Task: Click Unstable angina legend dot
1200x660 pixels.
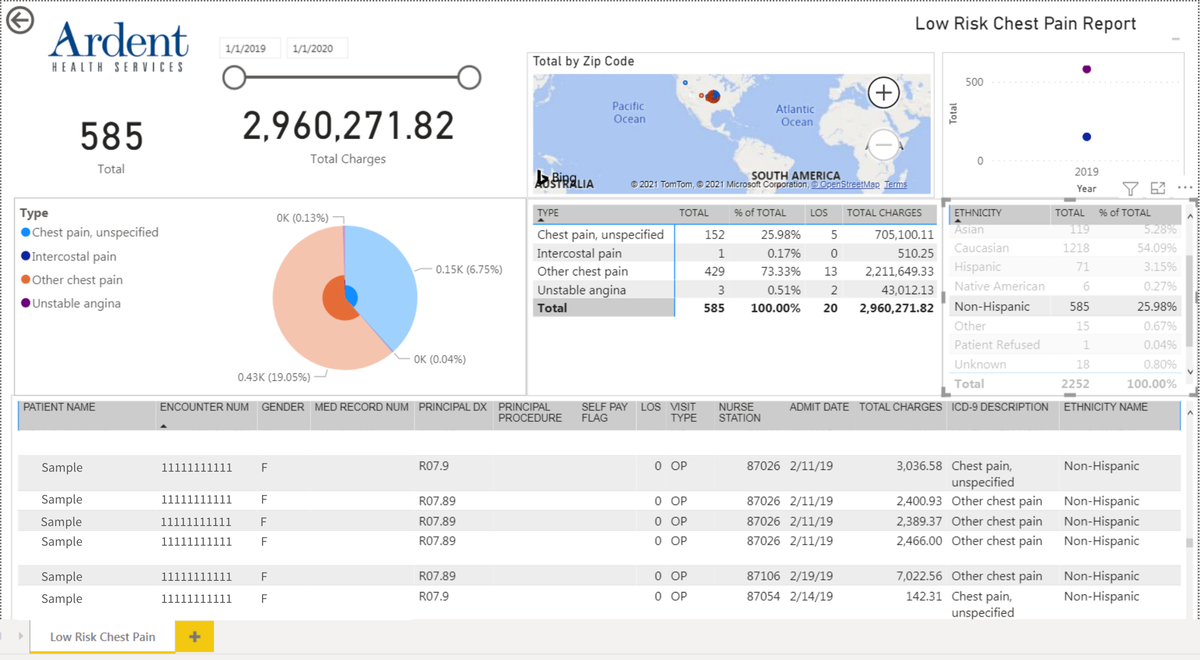Action: point(25,304)
